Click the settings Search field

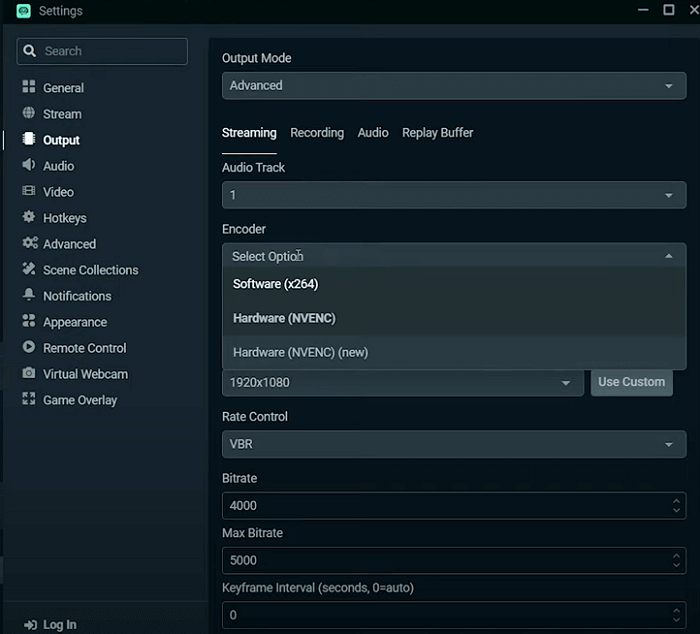pos(110,51)
